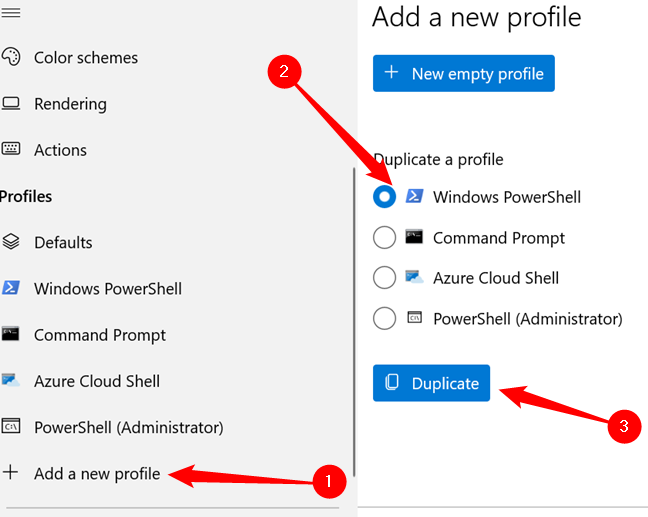
Task: Click the Color schemes palette icon
Action: point(11,58)
